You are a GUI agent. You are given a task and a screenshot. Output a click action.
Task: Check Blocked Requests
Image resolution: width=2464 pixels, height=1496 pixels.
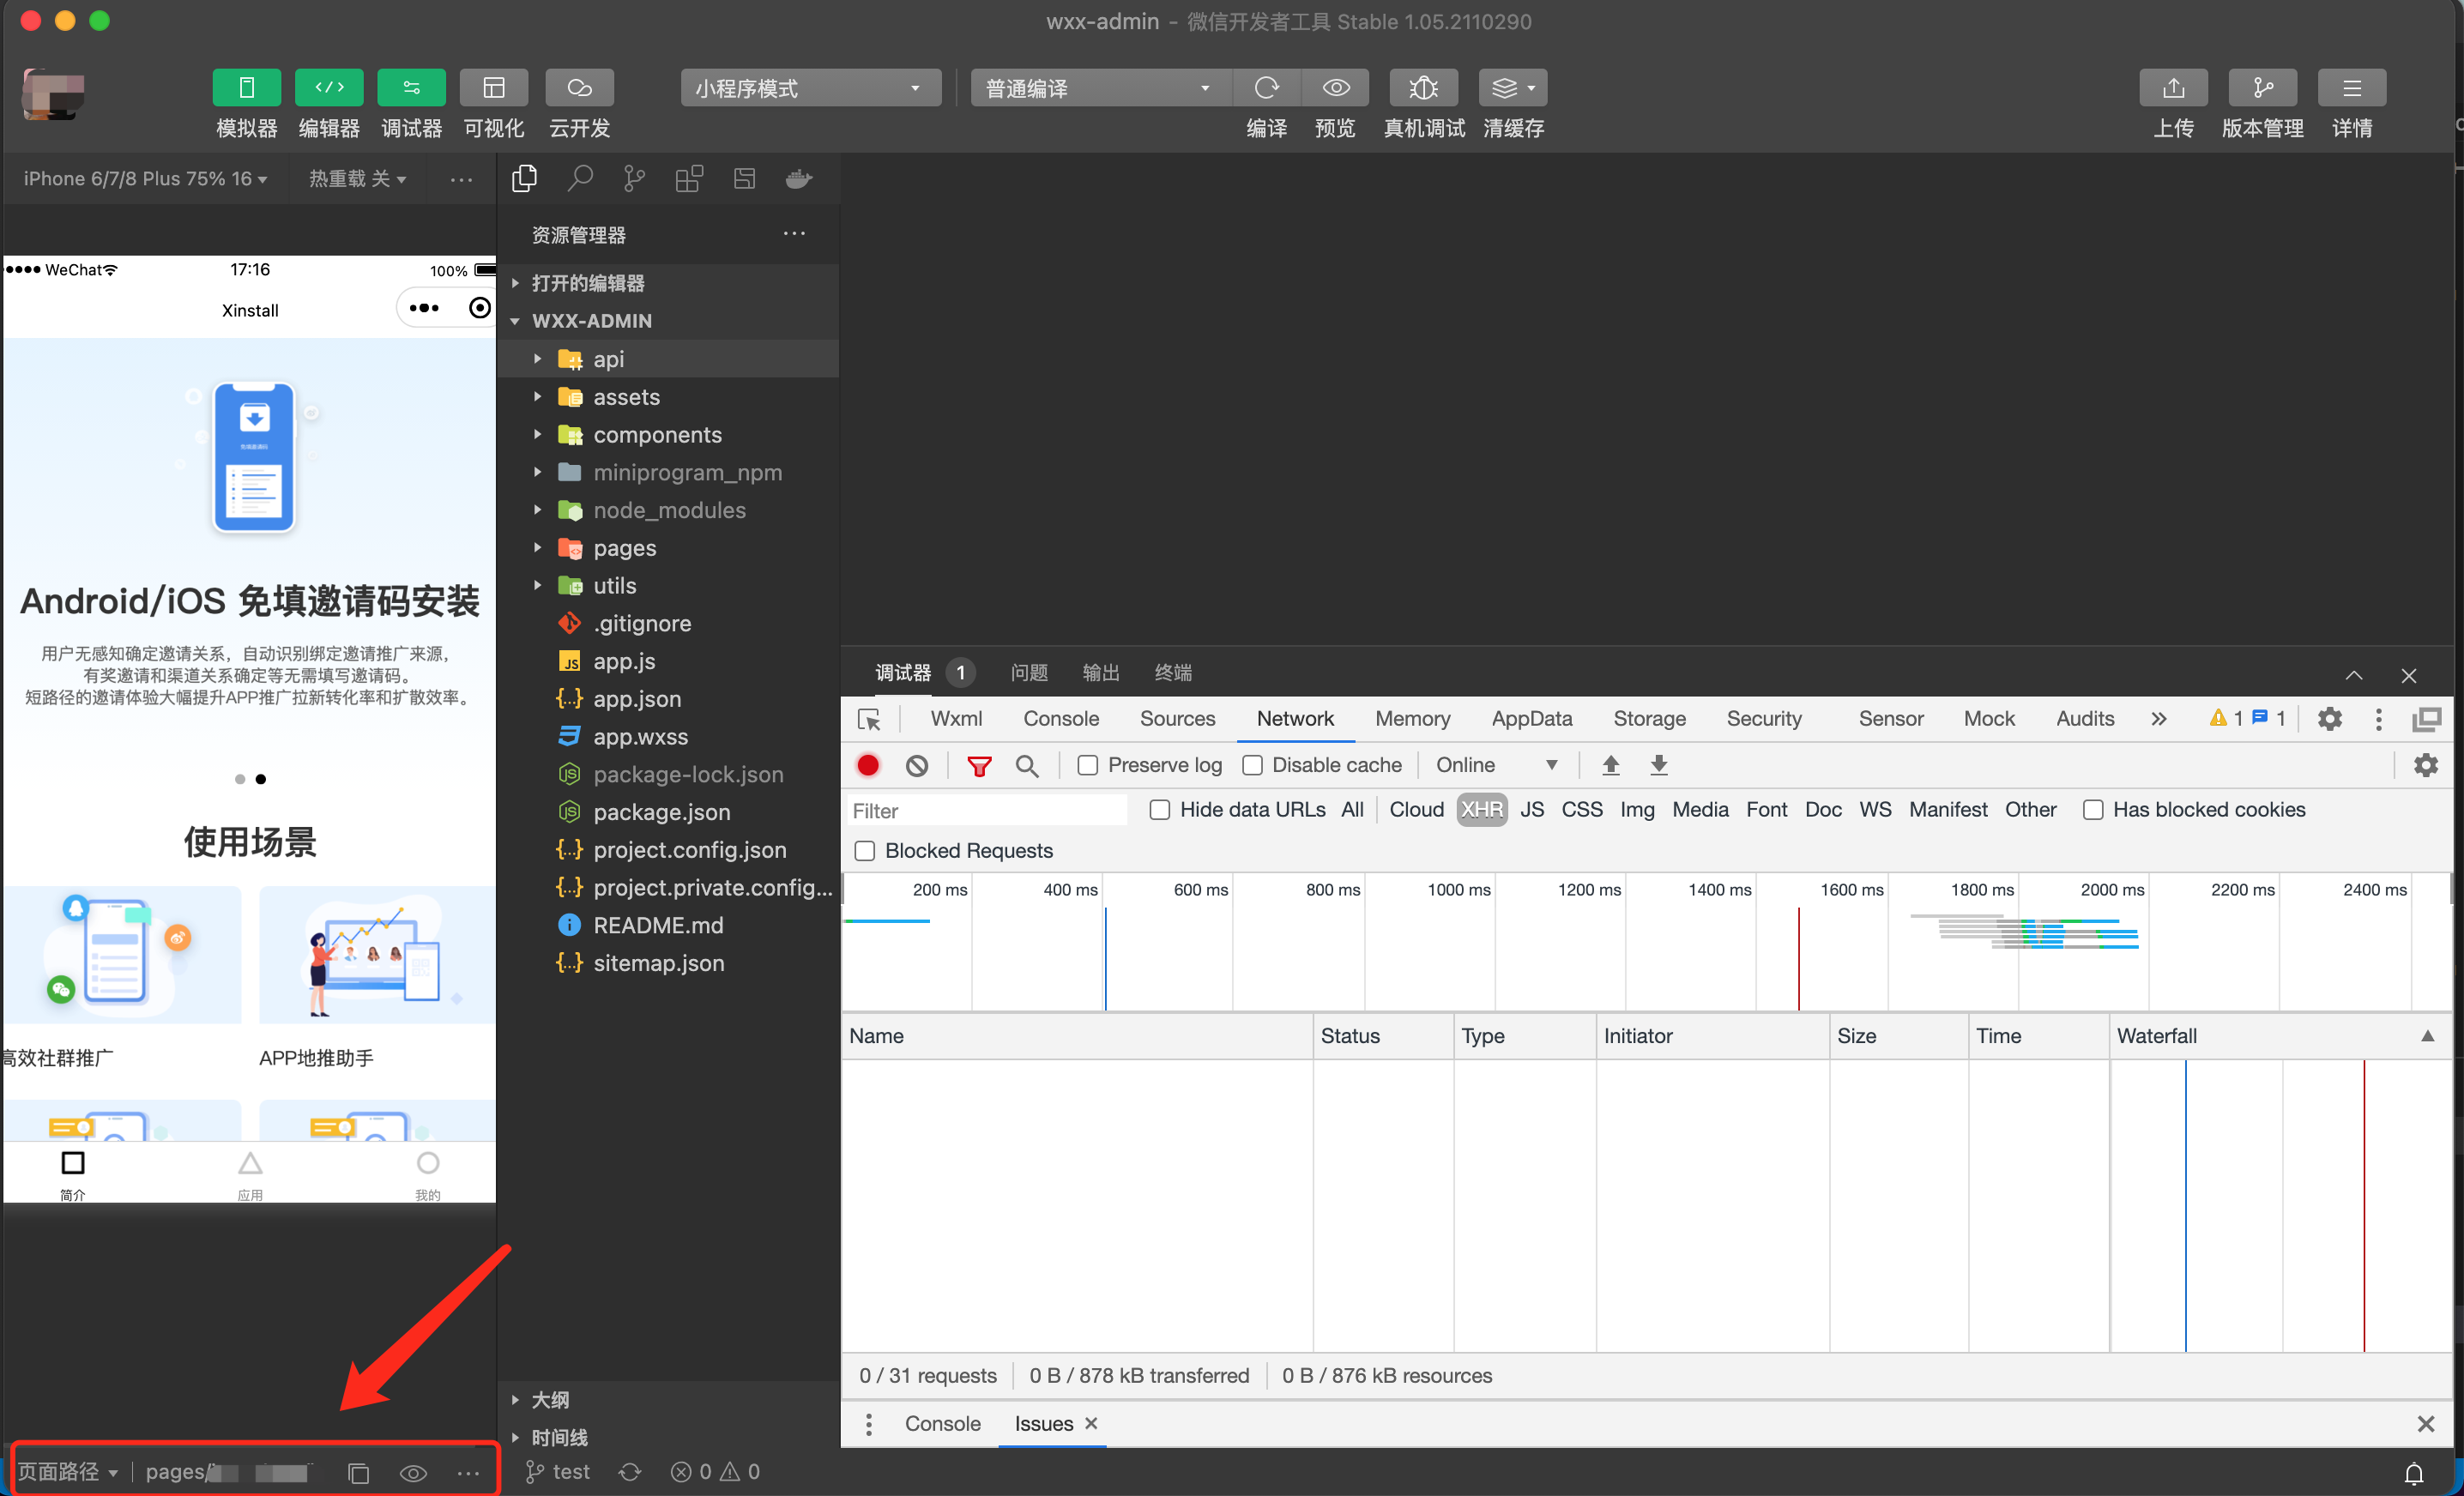click(x=865, y=850)
